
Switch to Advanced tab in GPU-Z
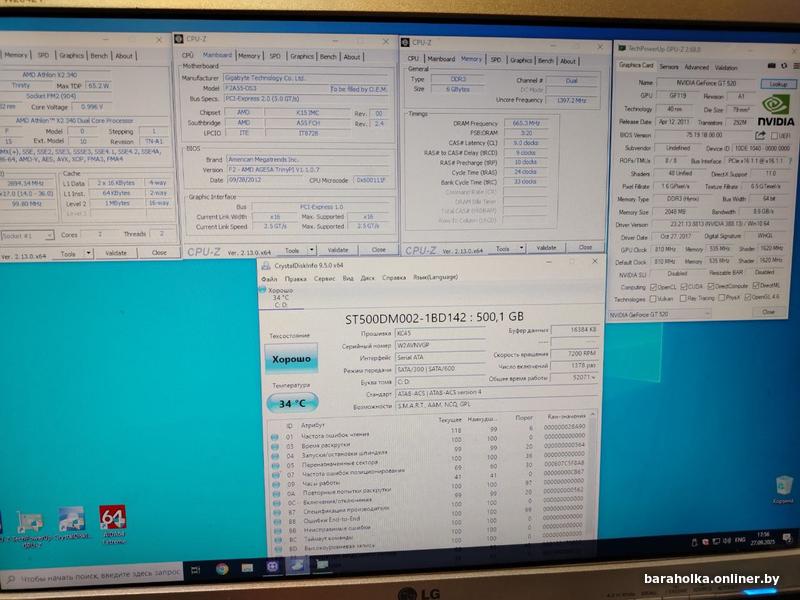(696, 67)
